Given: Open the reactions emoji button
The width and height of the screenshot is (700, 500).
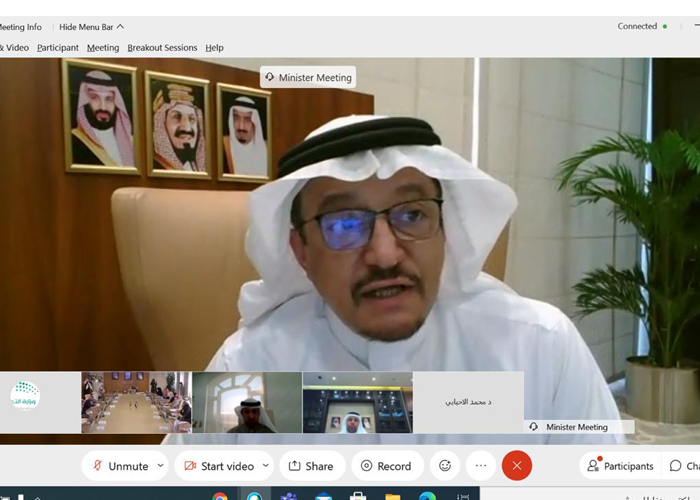Looking at the screenshot, I should pos(445,466).
